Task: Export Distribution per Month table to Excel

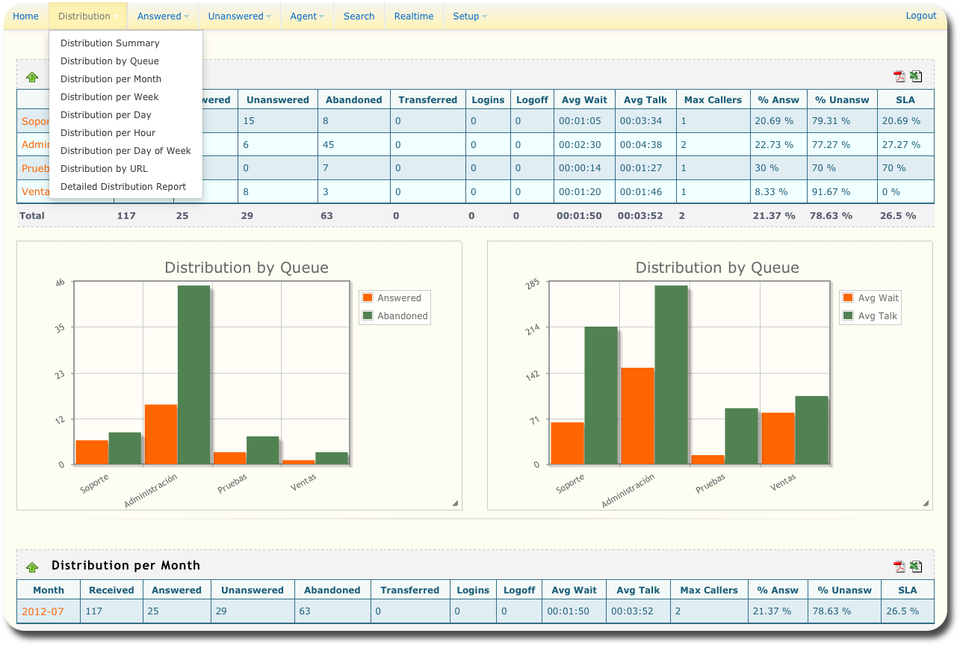Action: [x=916, y=567]
